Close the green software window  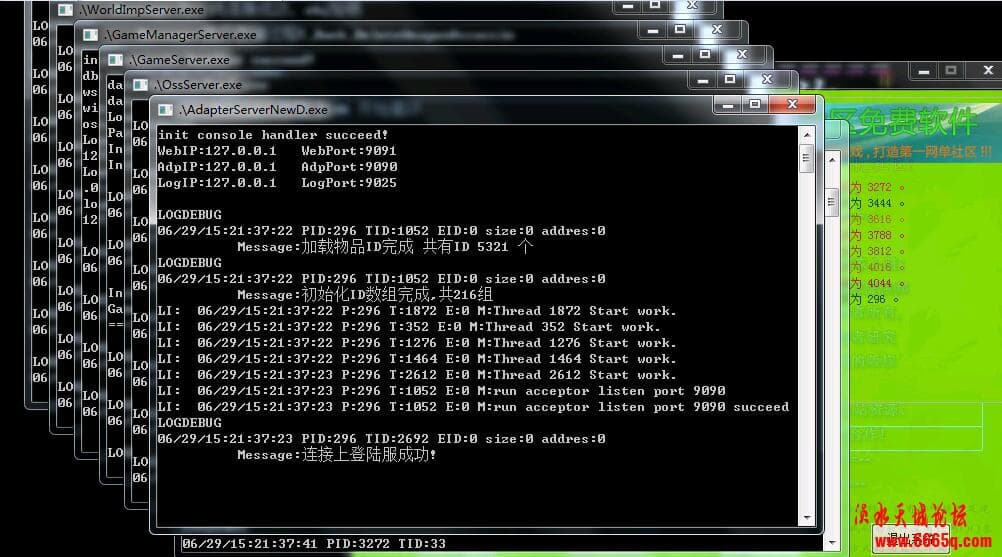click(988, 71)
